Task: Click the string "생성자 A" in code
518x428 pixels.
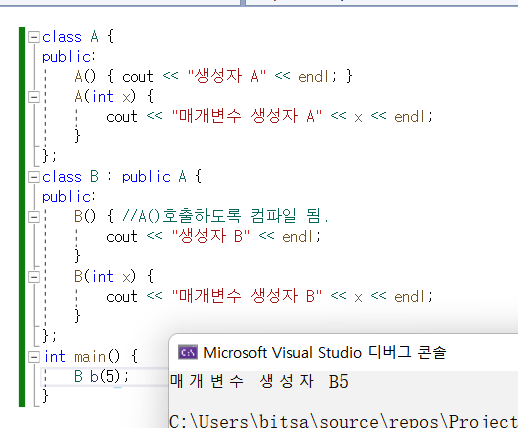Action: pyautogui.click(x=227, y=76)
